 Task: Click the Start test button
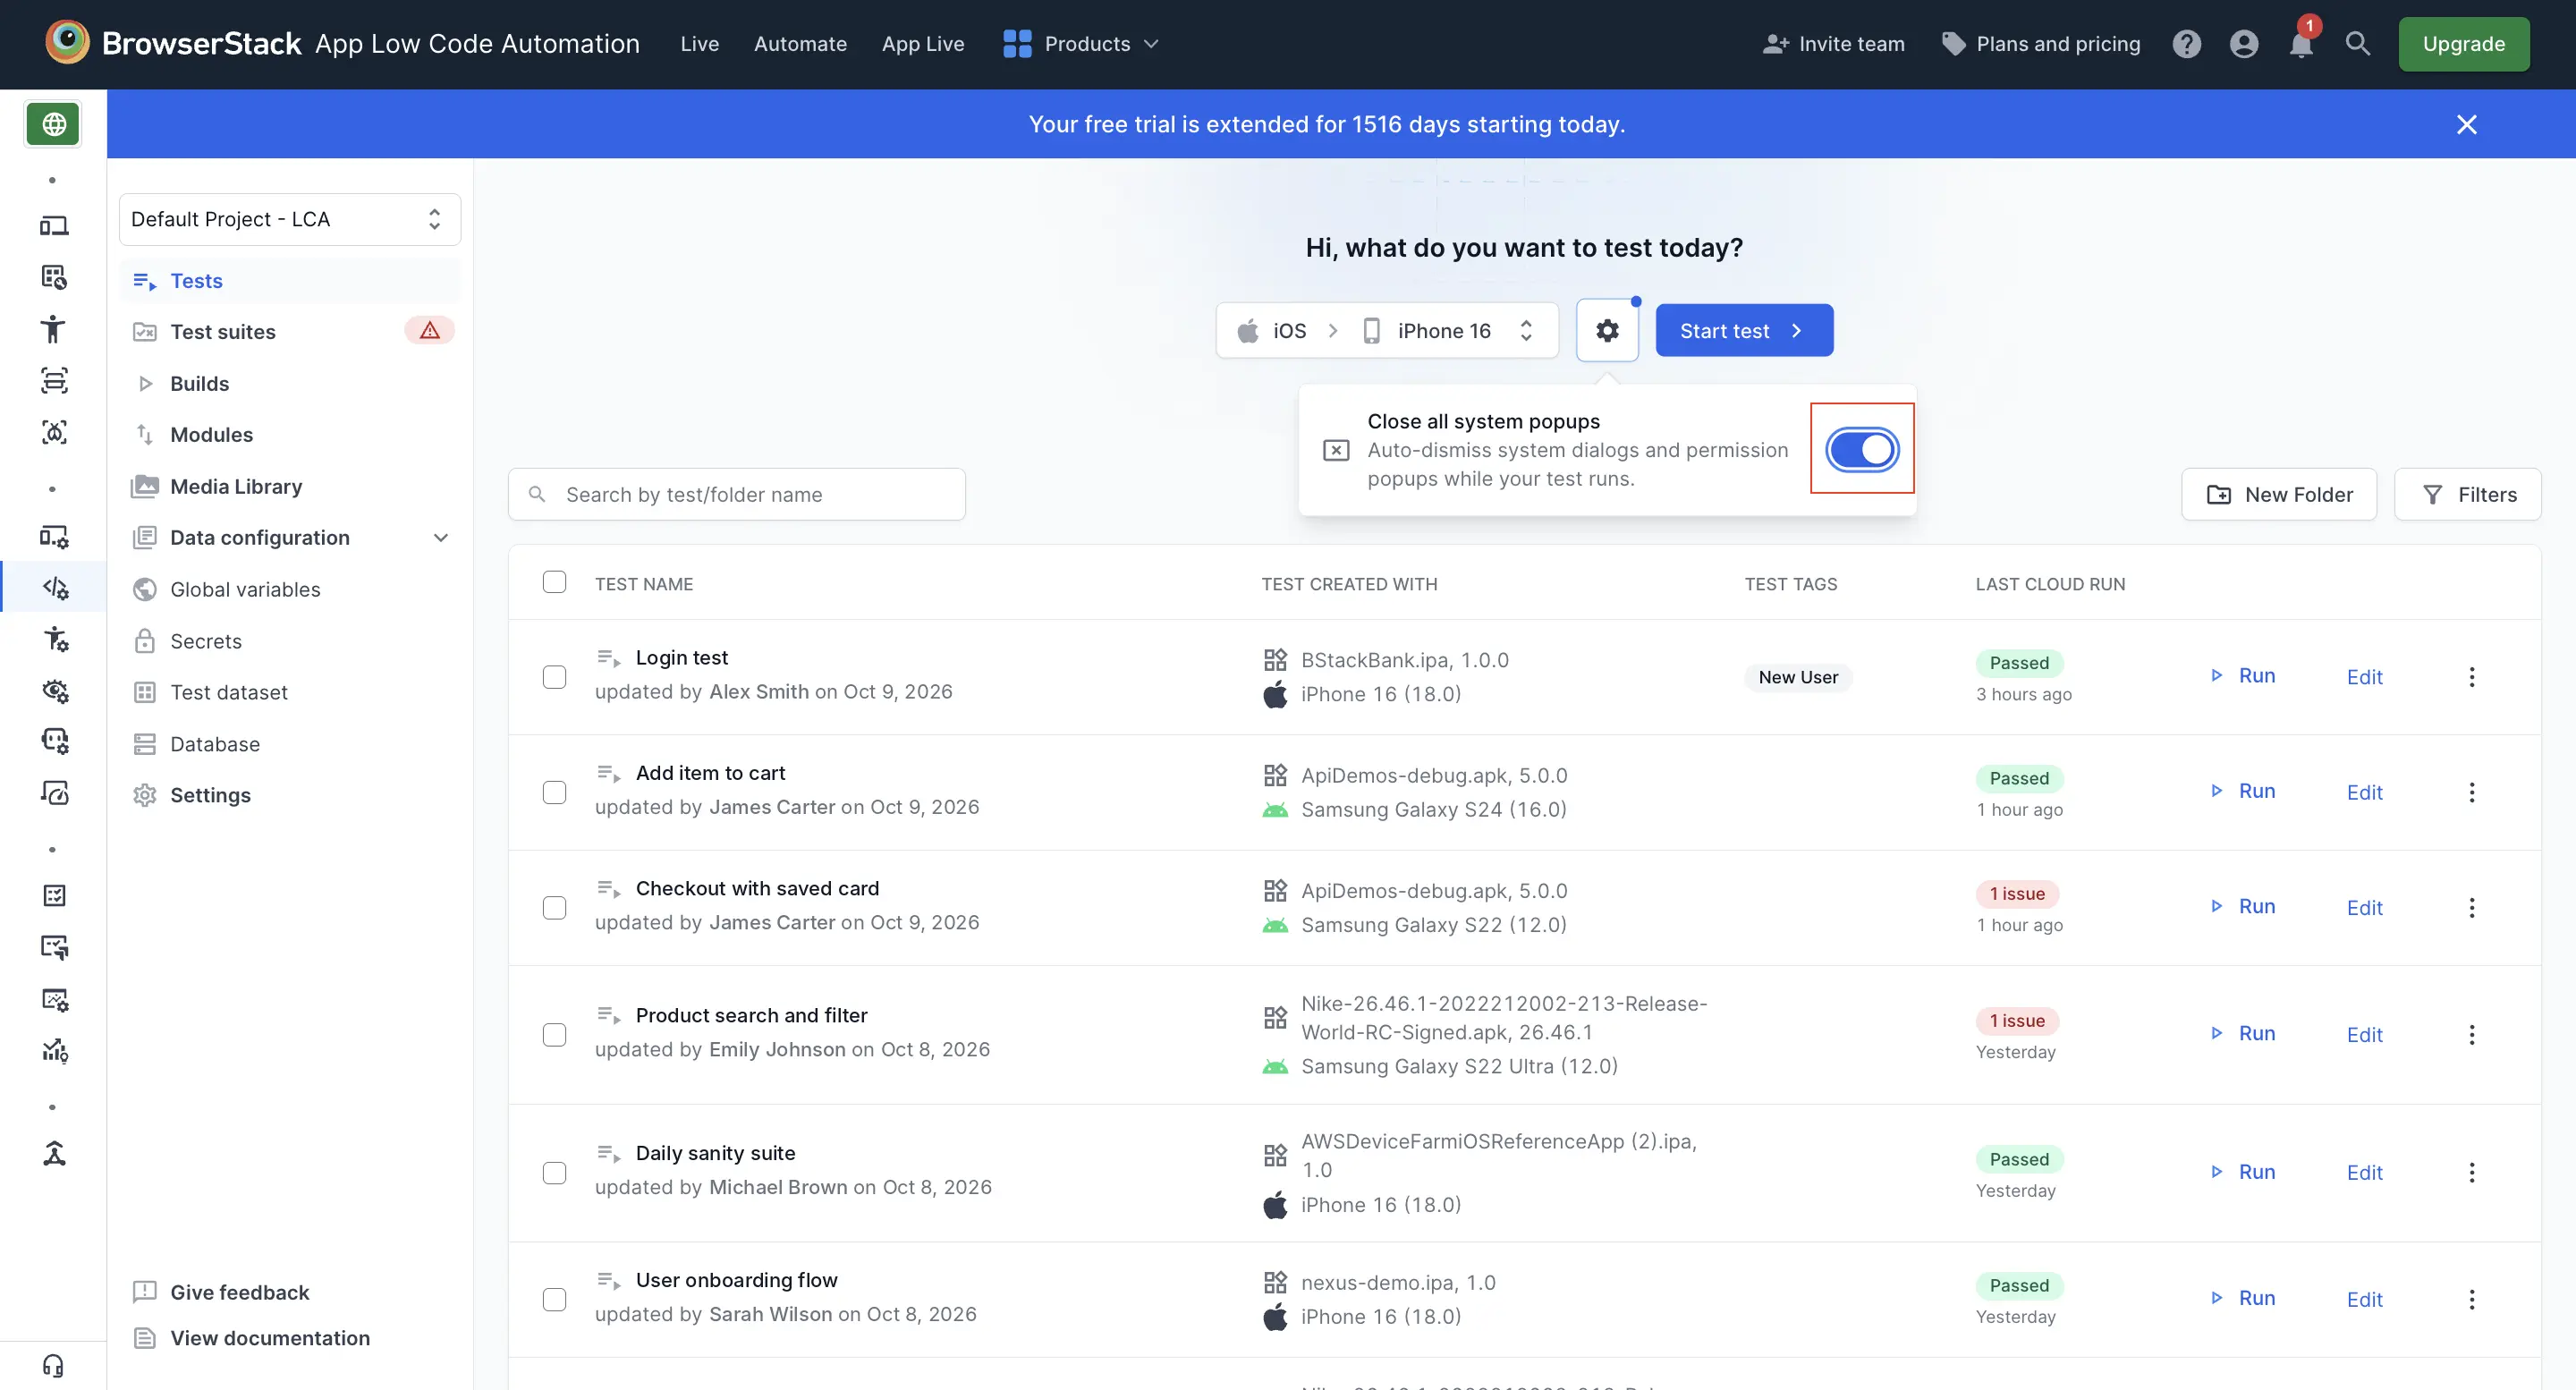(x=1744, y=330)
